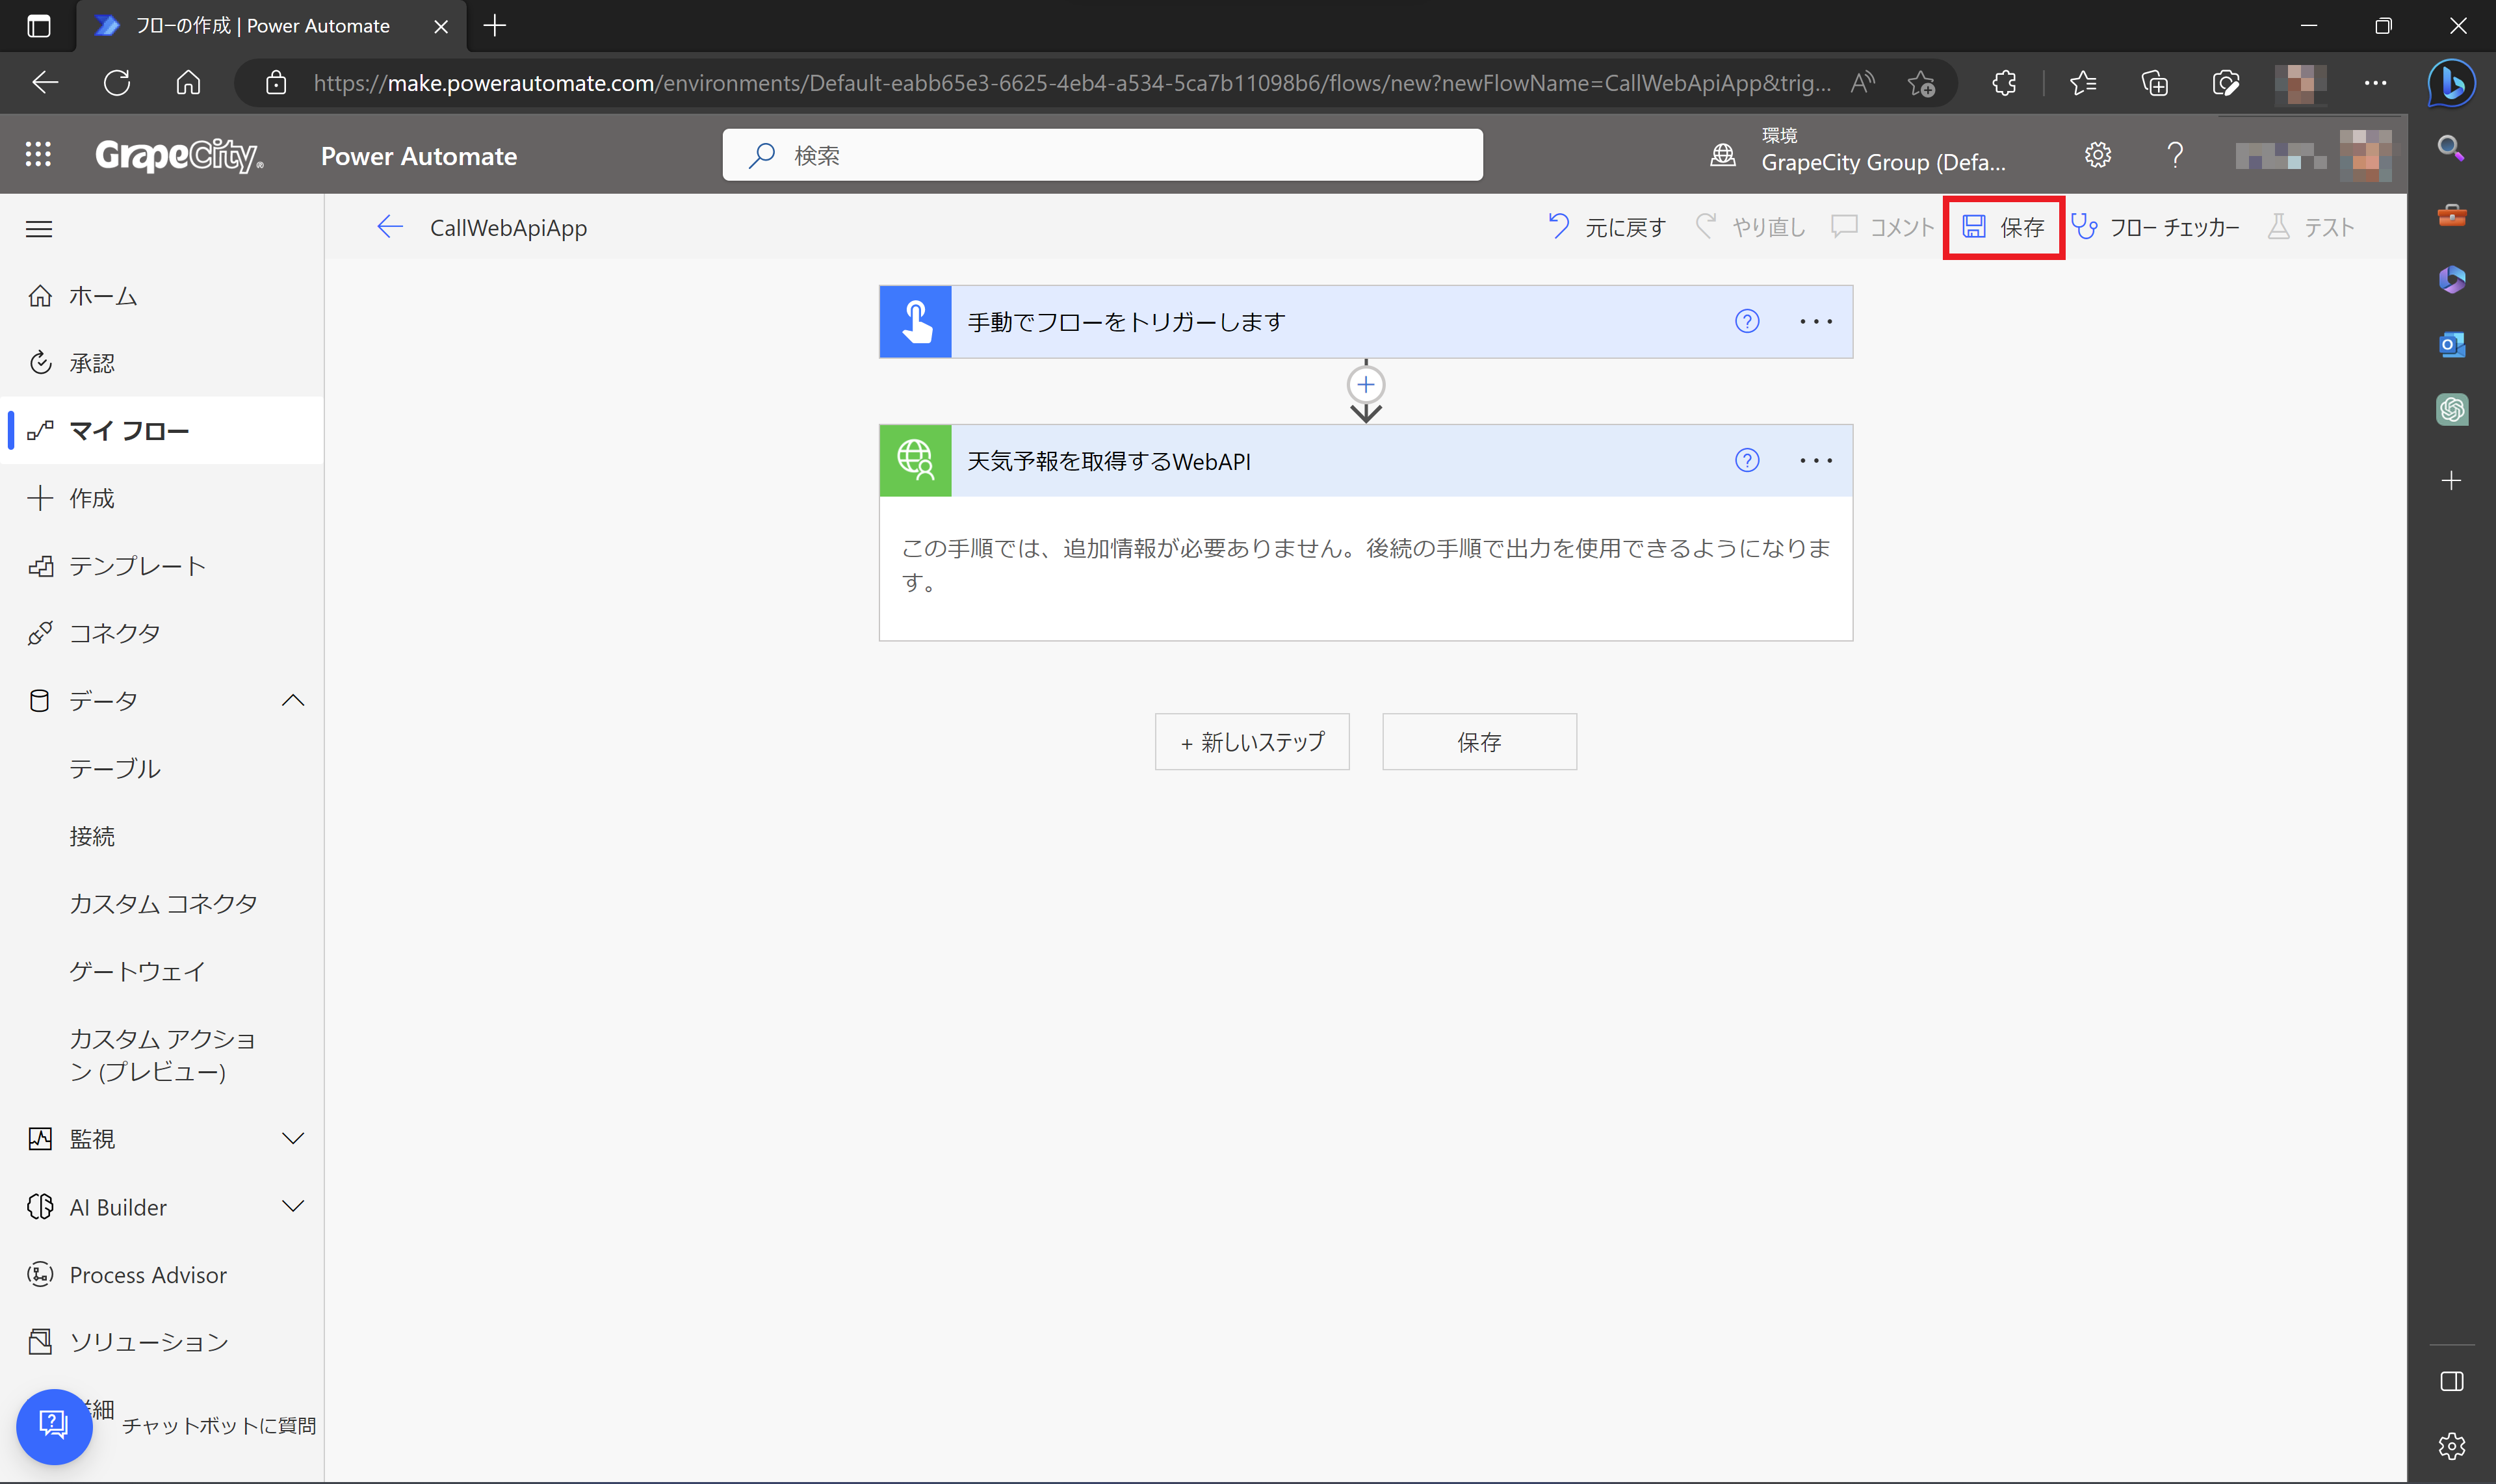Image resolution: width=2496 pixels, height=1484 pixels.
Task: Close the フローの作成 Power Automate tab
Action: (x=440, y=26)
